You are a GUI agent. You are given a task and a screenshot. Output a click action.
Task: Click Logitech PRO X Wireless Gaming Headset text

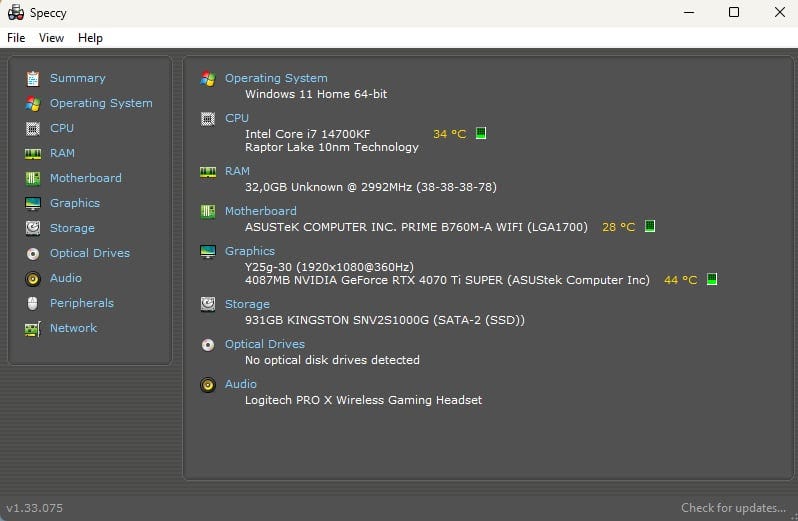click(363, 400)
